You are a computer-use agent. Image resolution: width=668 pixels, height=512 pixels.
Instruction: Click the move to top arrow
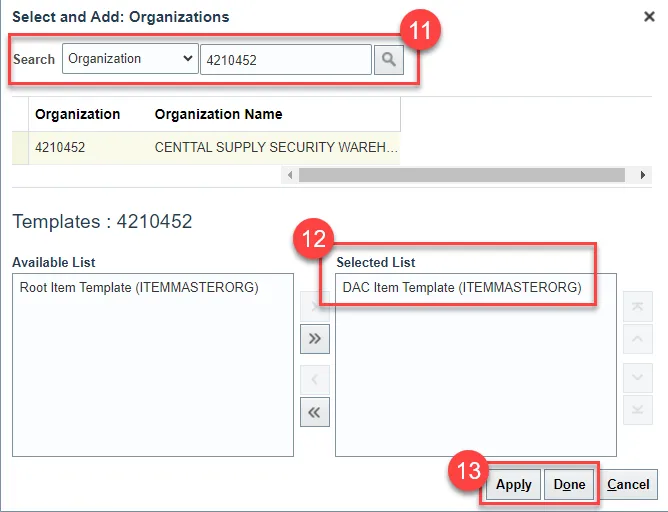(x=637, y=305)
